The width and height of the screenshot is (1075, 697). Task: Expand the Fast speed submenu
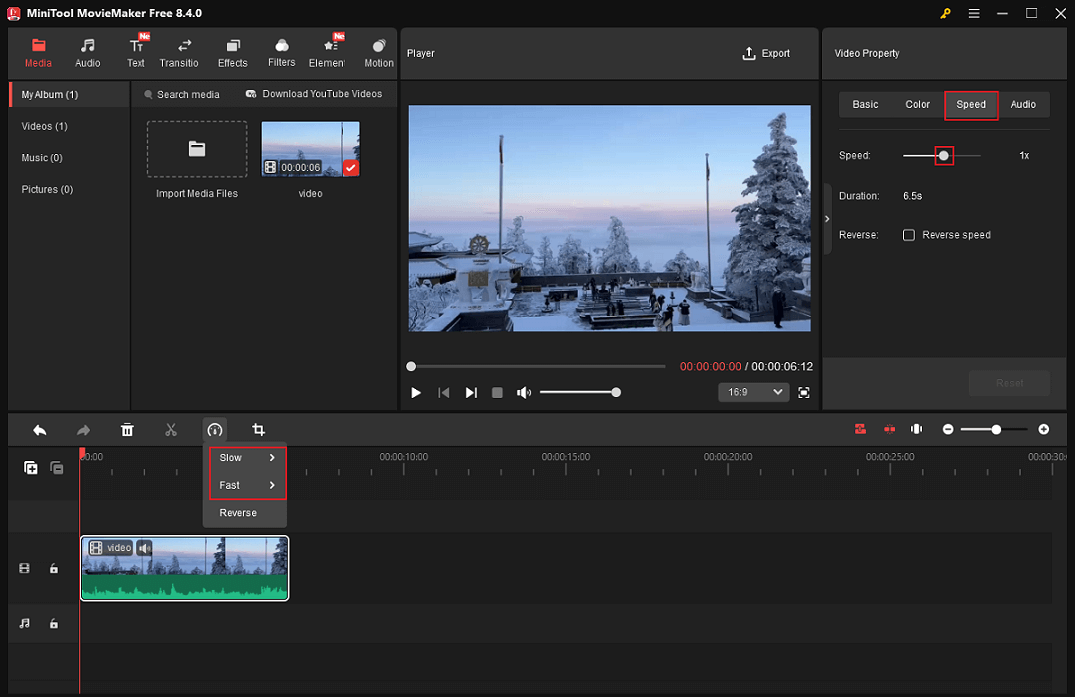pos(240,484)
